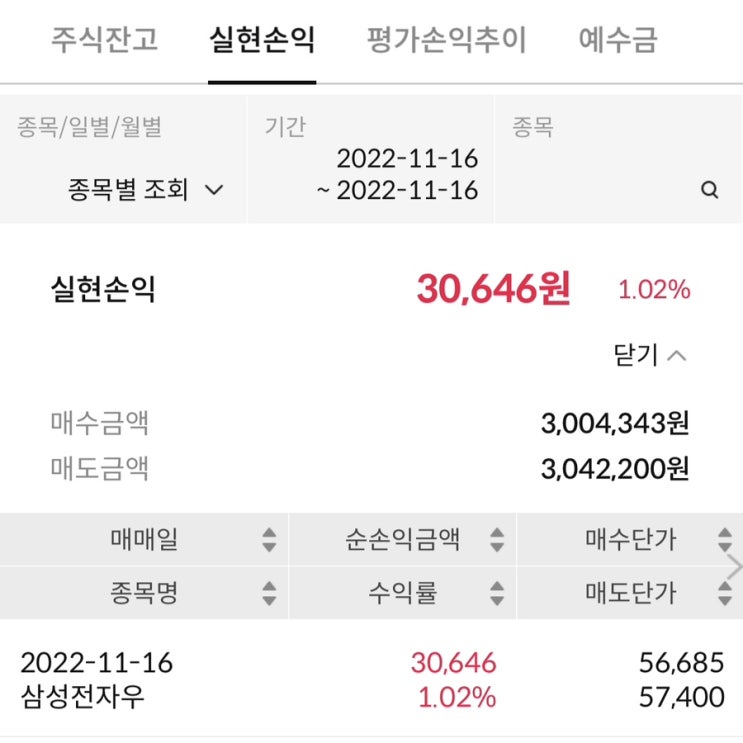Sort by 매수단가 using the sort arrows
The height and width of the screenshot is (743, 743).
click(725, 541)
